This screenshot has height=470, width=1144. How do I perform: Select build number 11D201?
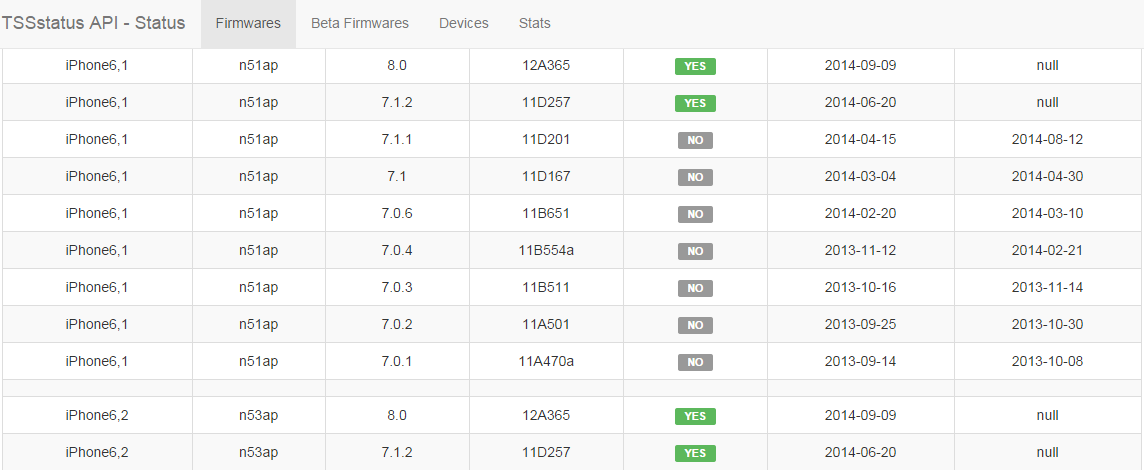546,139
